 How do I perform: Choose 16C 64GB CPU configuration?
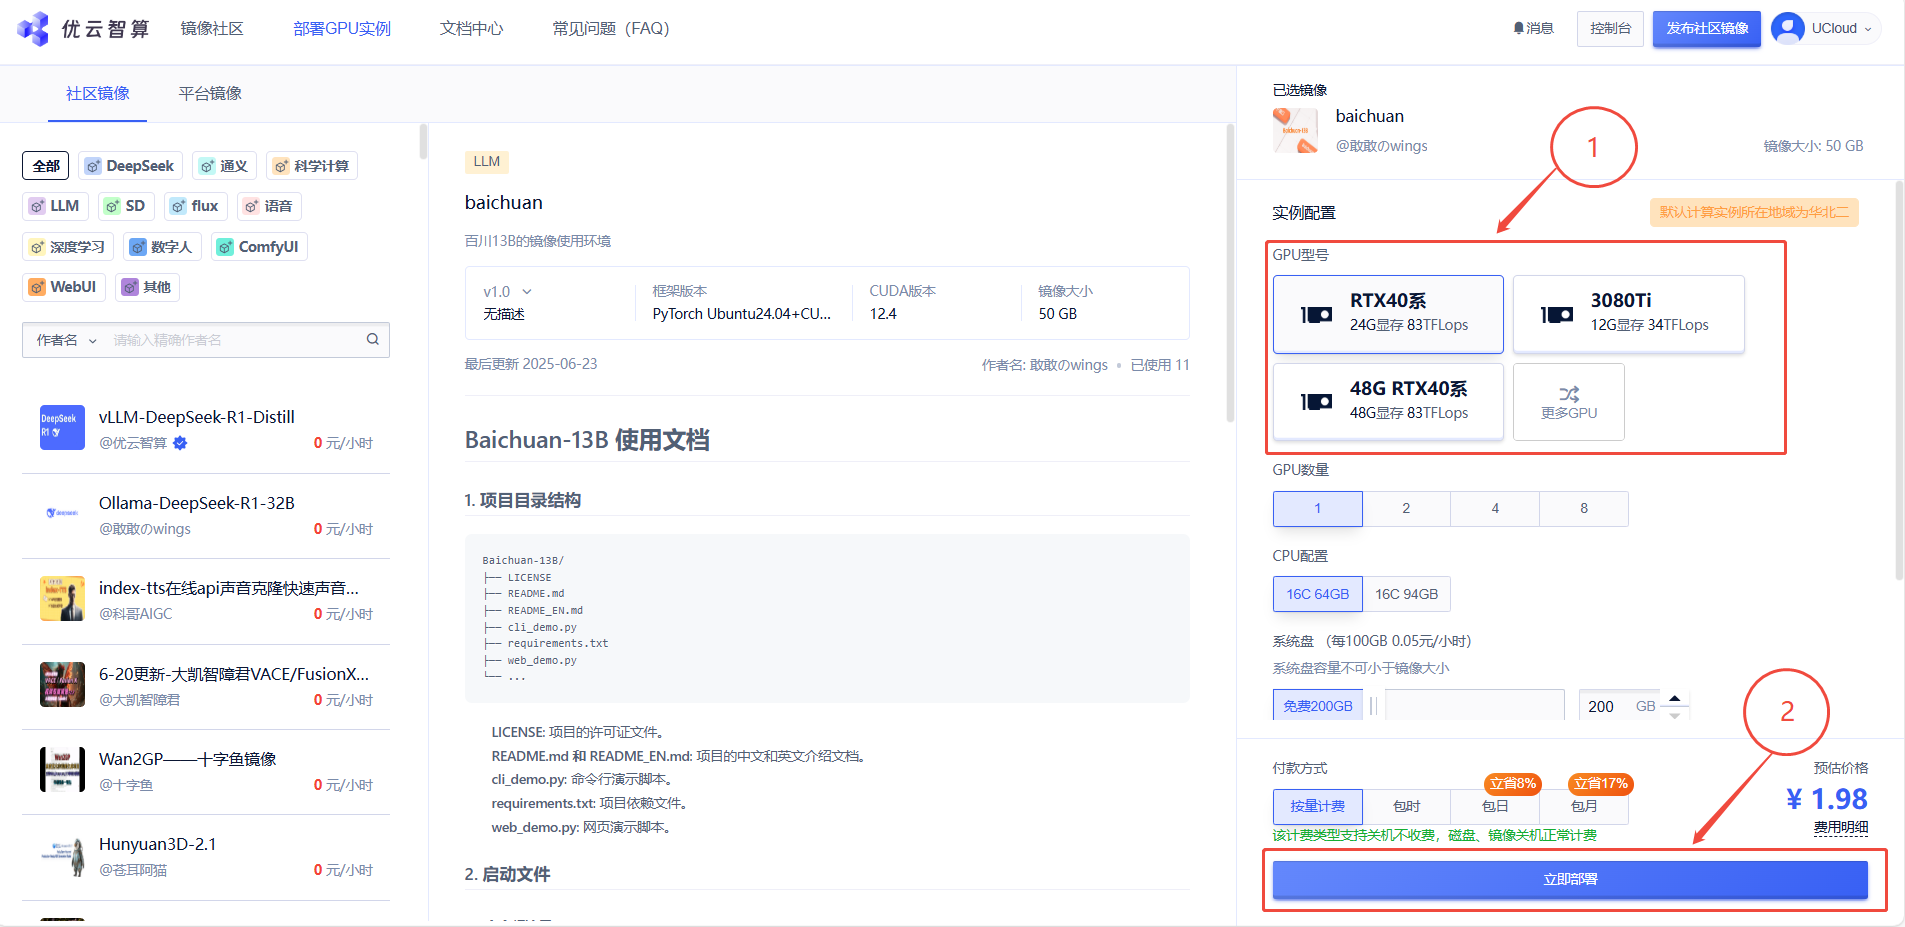pos(1318,594)
